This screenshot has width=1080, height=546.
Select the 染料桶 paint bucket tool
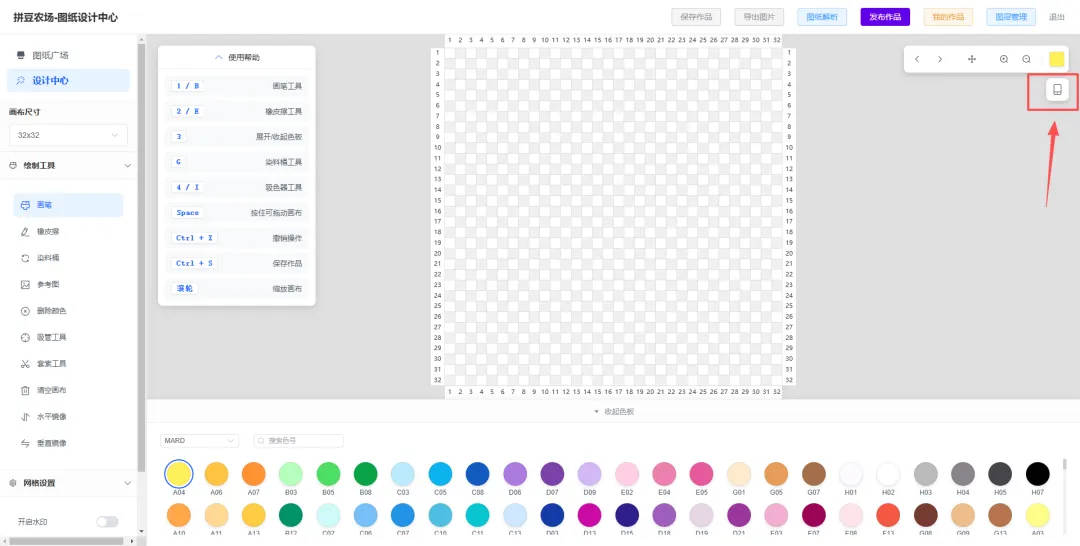coord(68,258)
